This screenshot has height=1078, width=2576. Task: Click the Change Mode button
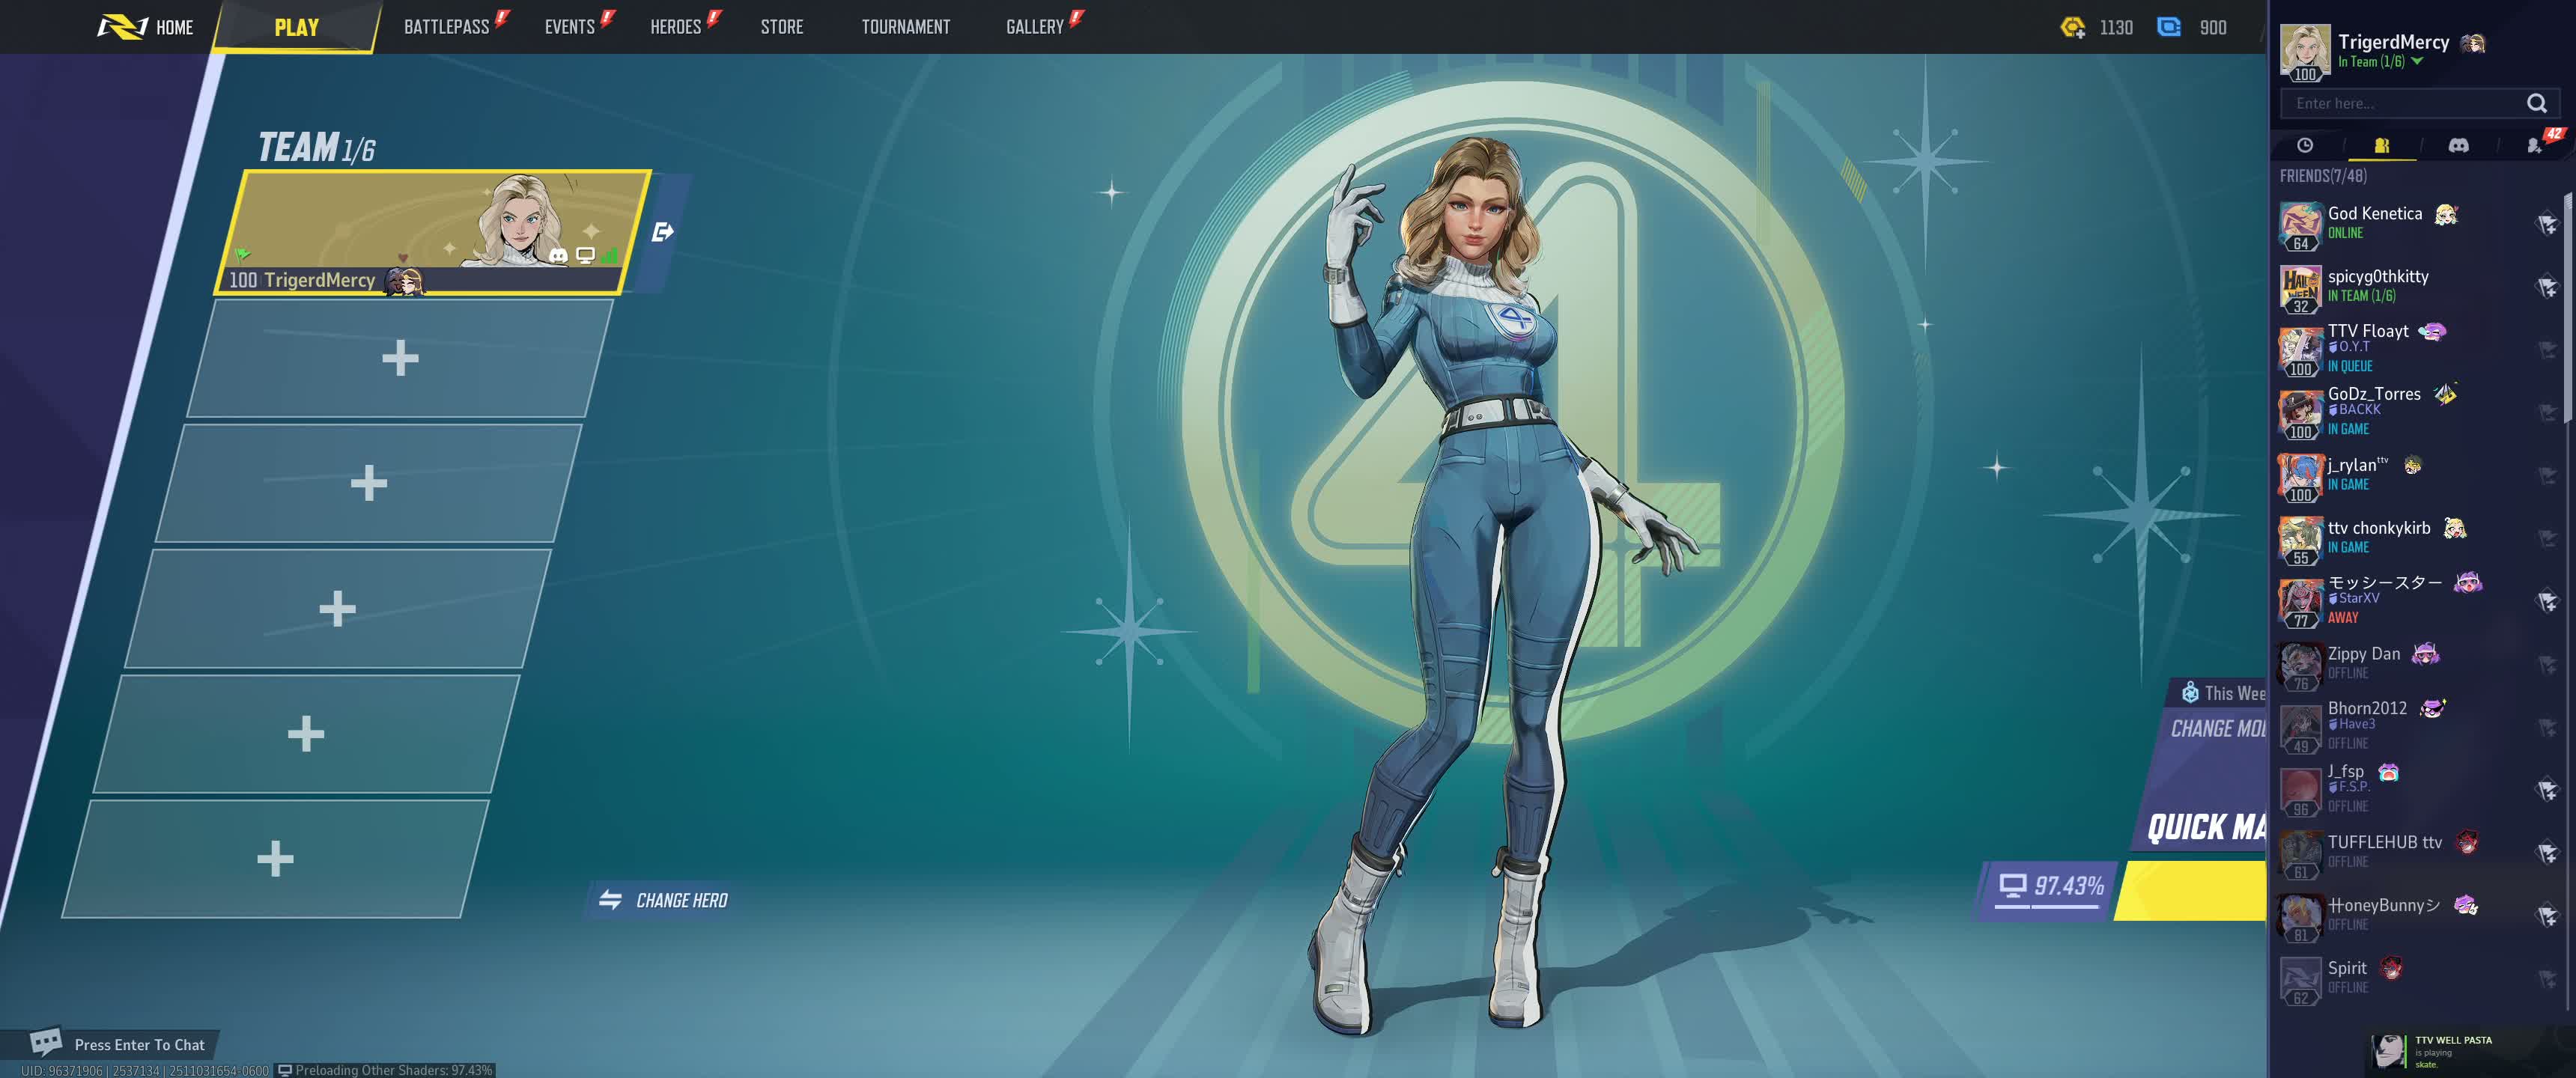[2216, 729]
